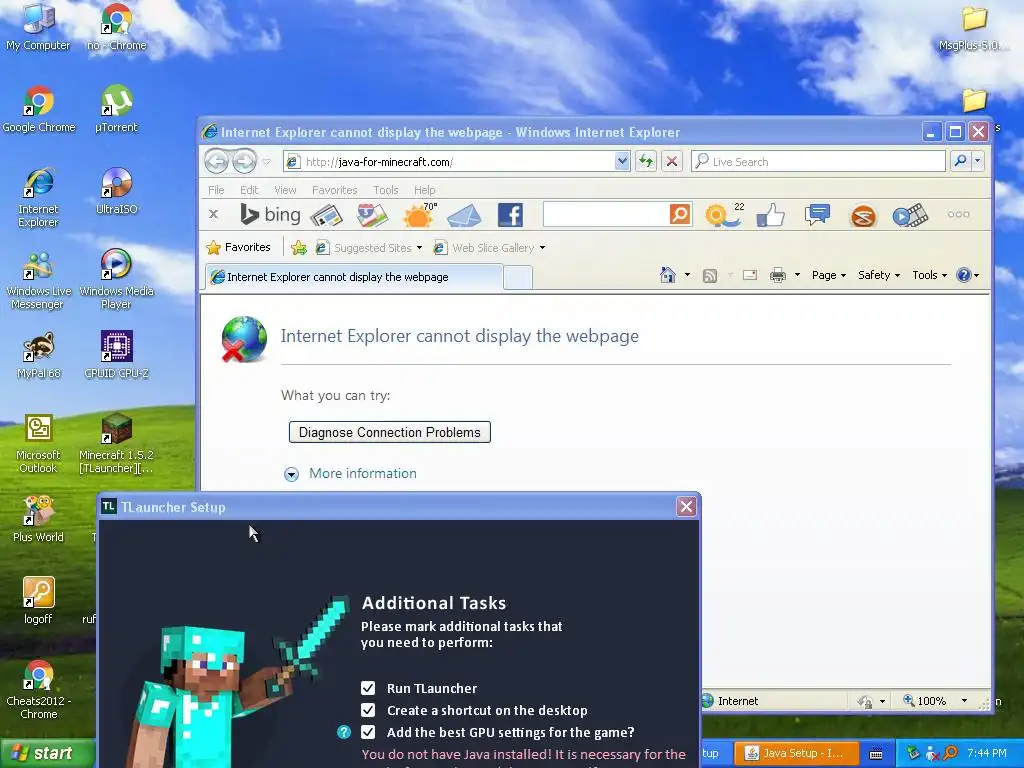Open the Internet Explorer desktop shortcut

coord(38,197)
